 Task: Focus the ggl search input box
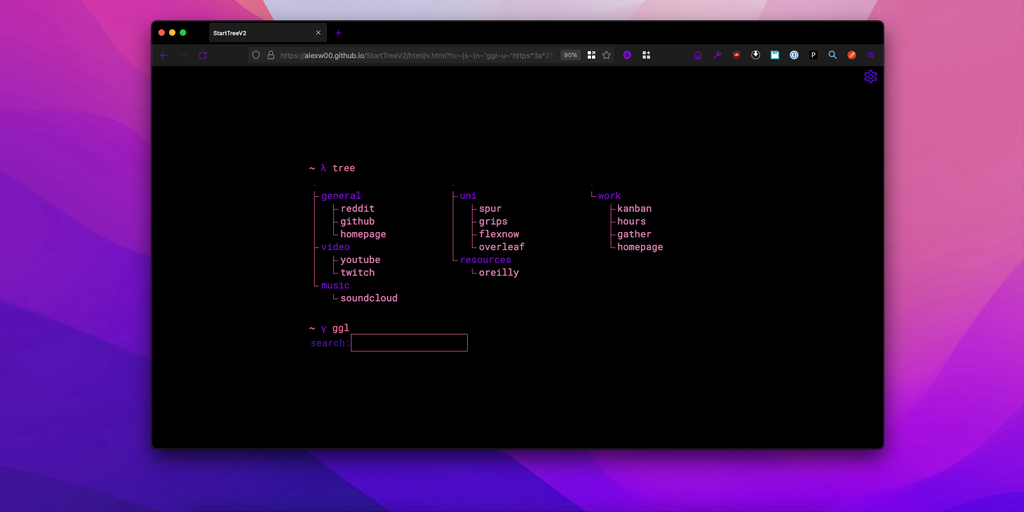point(409,343)
